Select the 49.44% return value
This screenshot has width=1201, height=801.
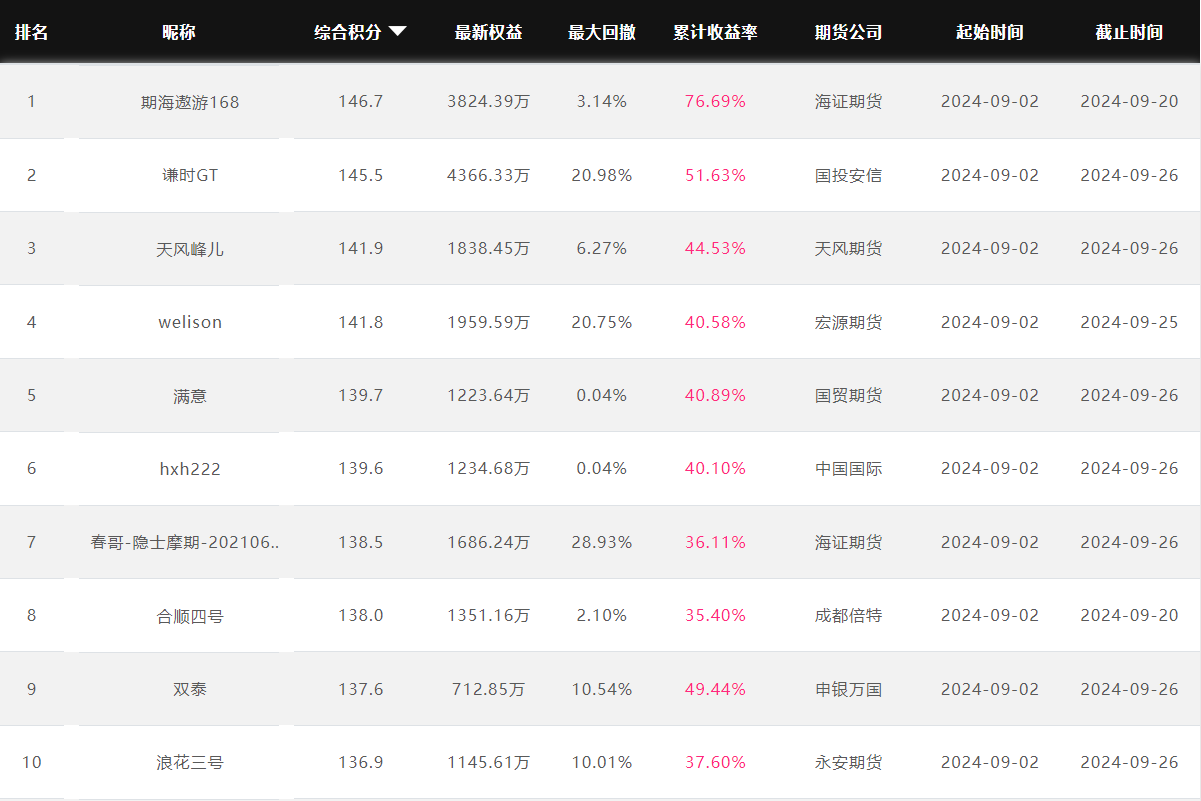[x=715, y=689]
